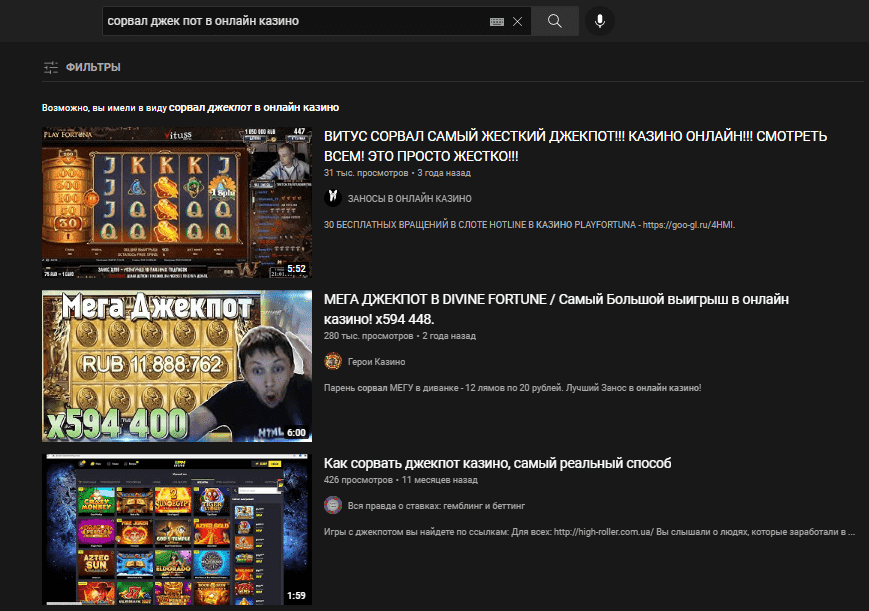Click the ЗАНОСЫ В ОНЛАЙН КАЗИНО channel avatar
The height and width of the screenshot is (611, 869).
[x=333, y=198]
